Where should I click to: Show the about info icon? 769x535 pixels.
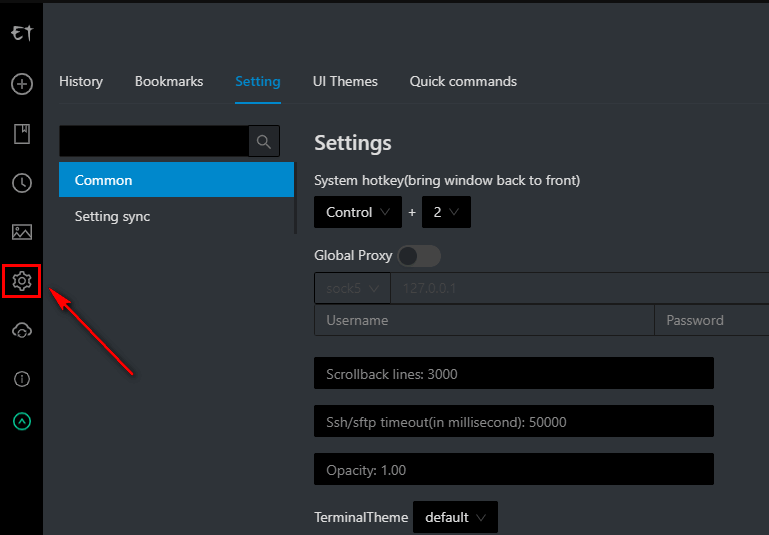(21, 379)
